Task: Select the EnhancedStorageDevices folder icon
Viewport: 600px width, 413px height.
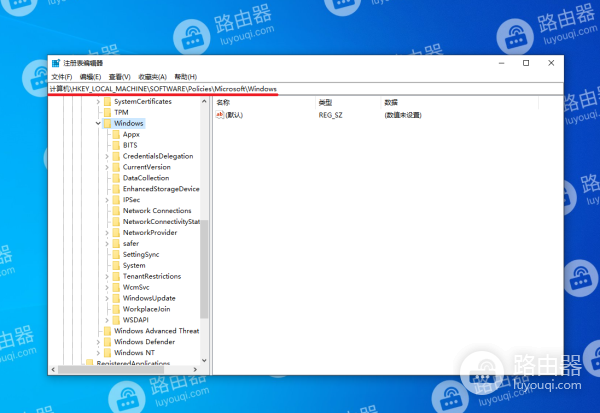Action: point(116,189)
